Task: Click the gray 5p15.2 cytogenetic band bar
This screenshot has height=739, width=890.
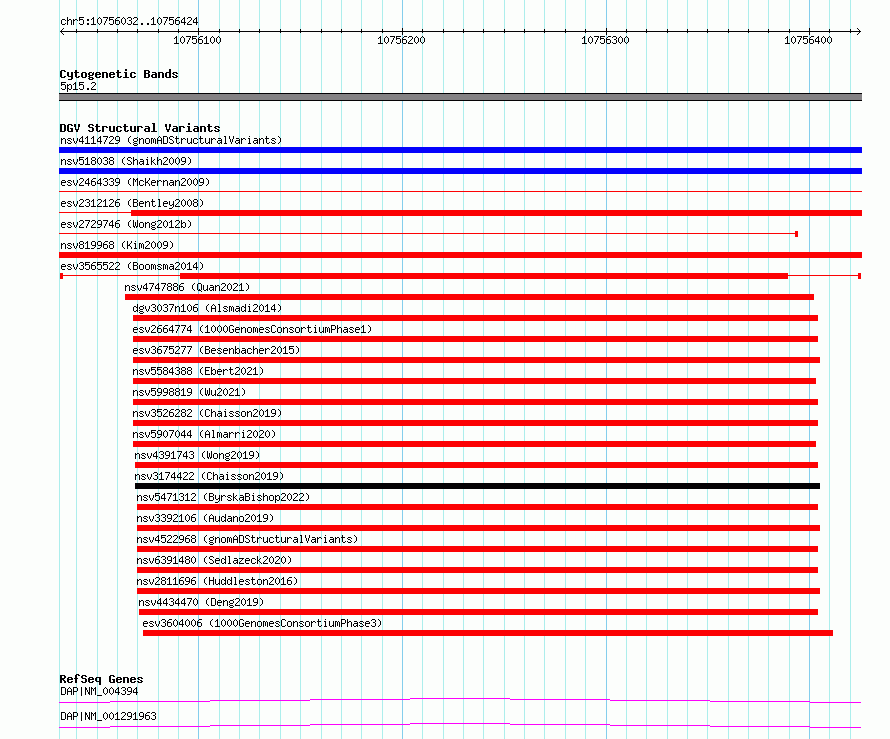Action: coord(460,97)
